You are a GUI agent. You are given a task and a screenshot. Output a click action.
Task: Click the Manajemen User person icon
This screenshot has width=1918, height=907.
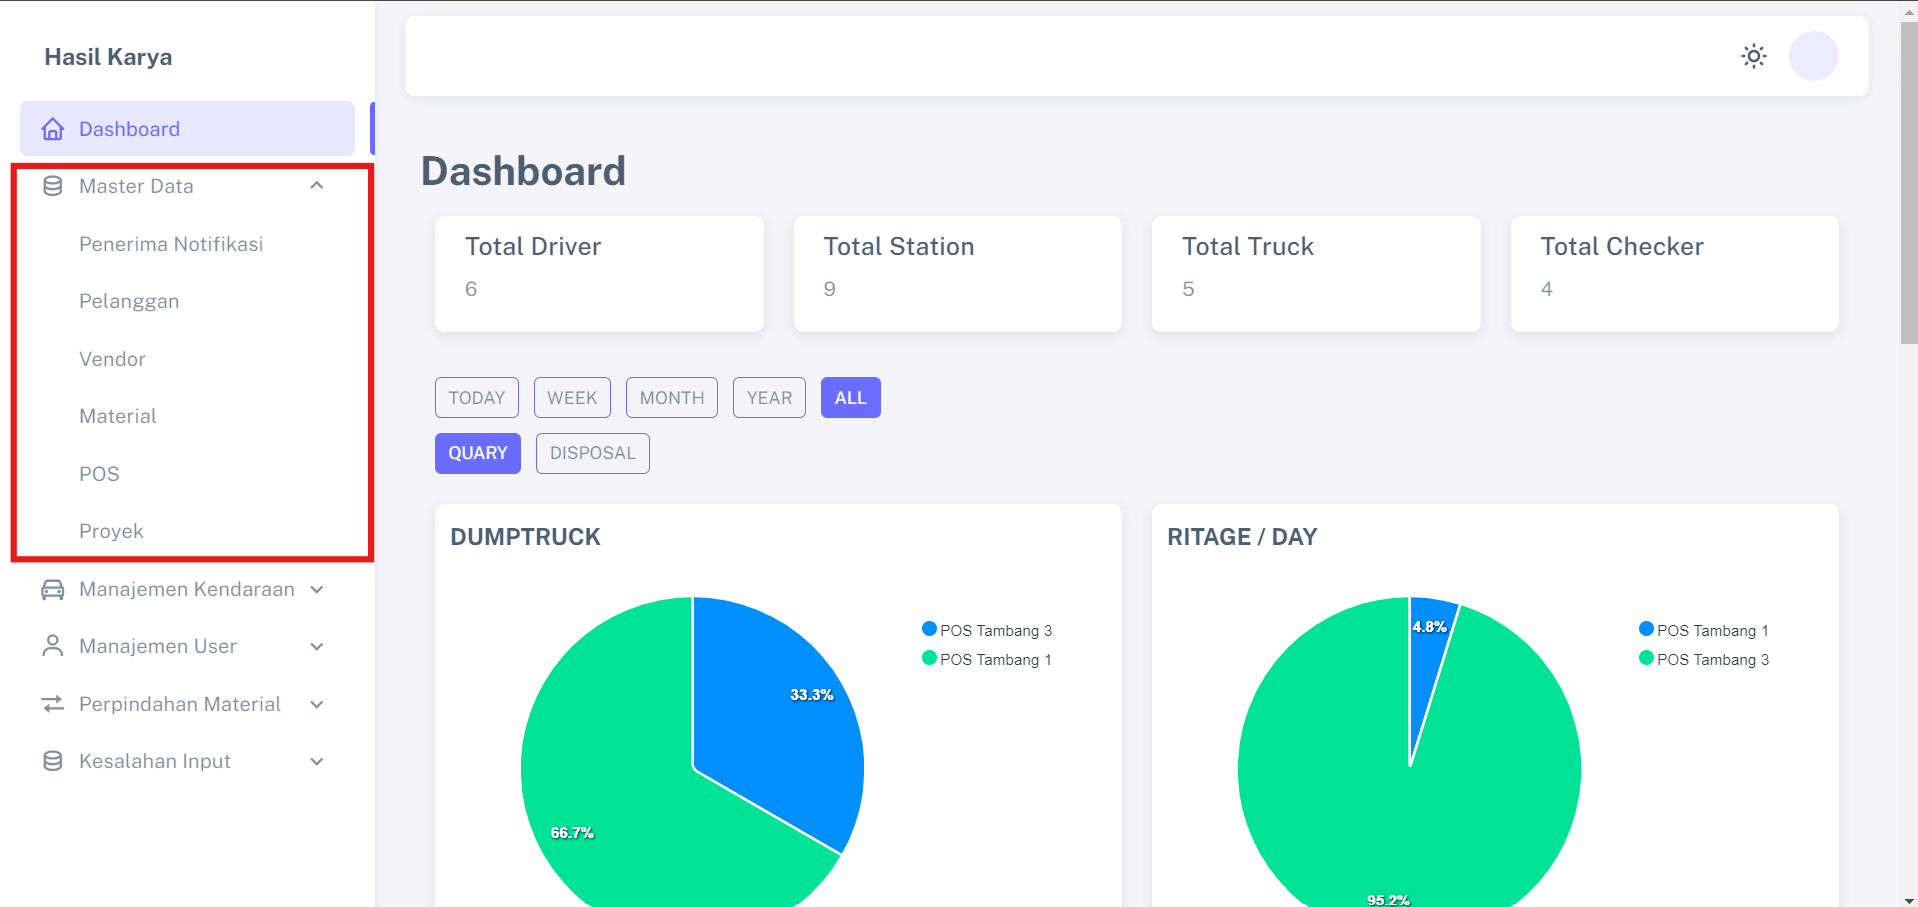tap(53, 646)
